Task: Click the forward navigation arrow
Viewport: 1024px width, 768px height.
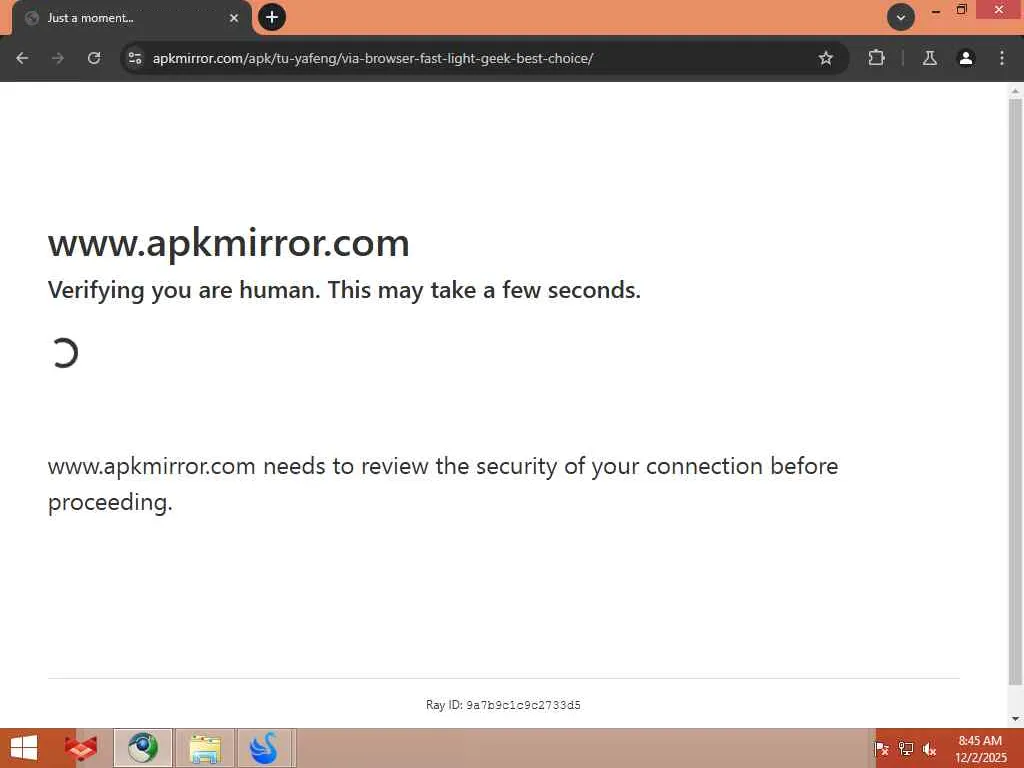Action: coord(58,58)
